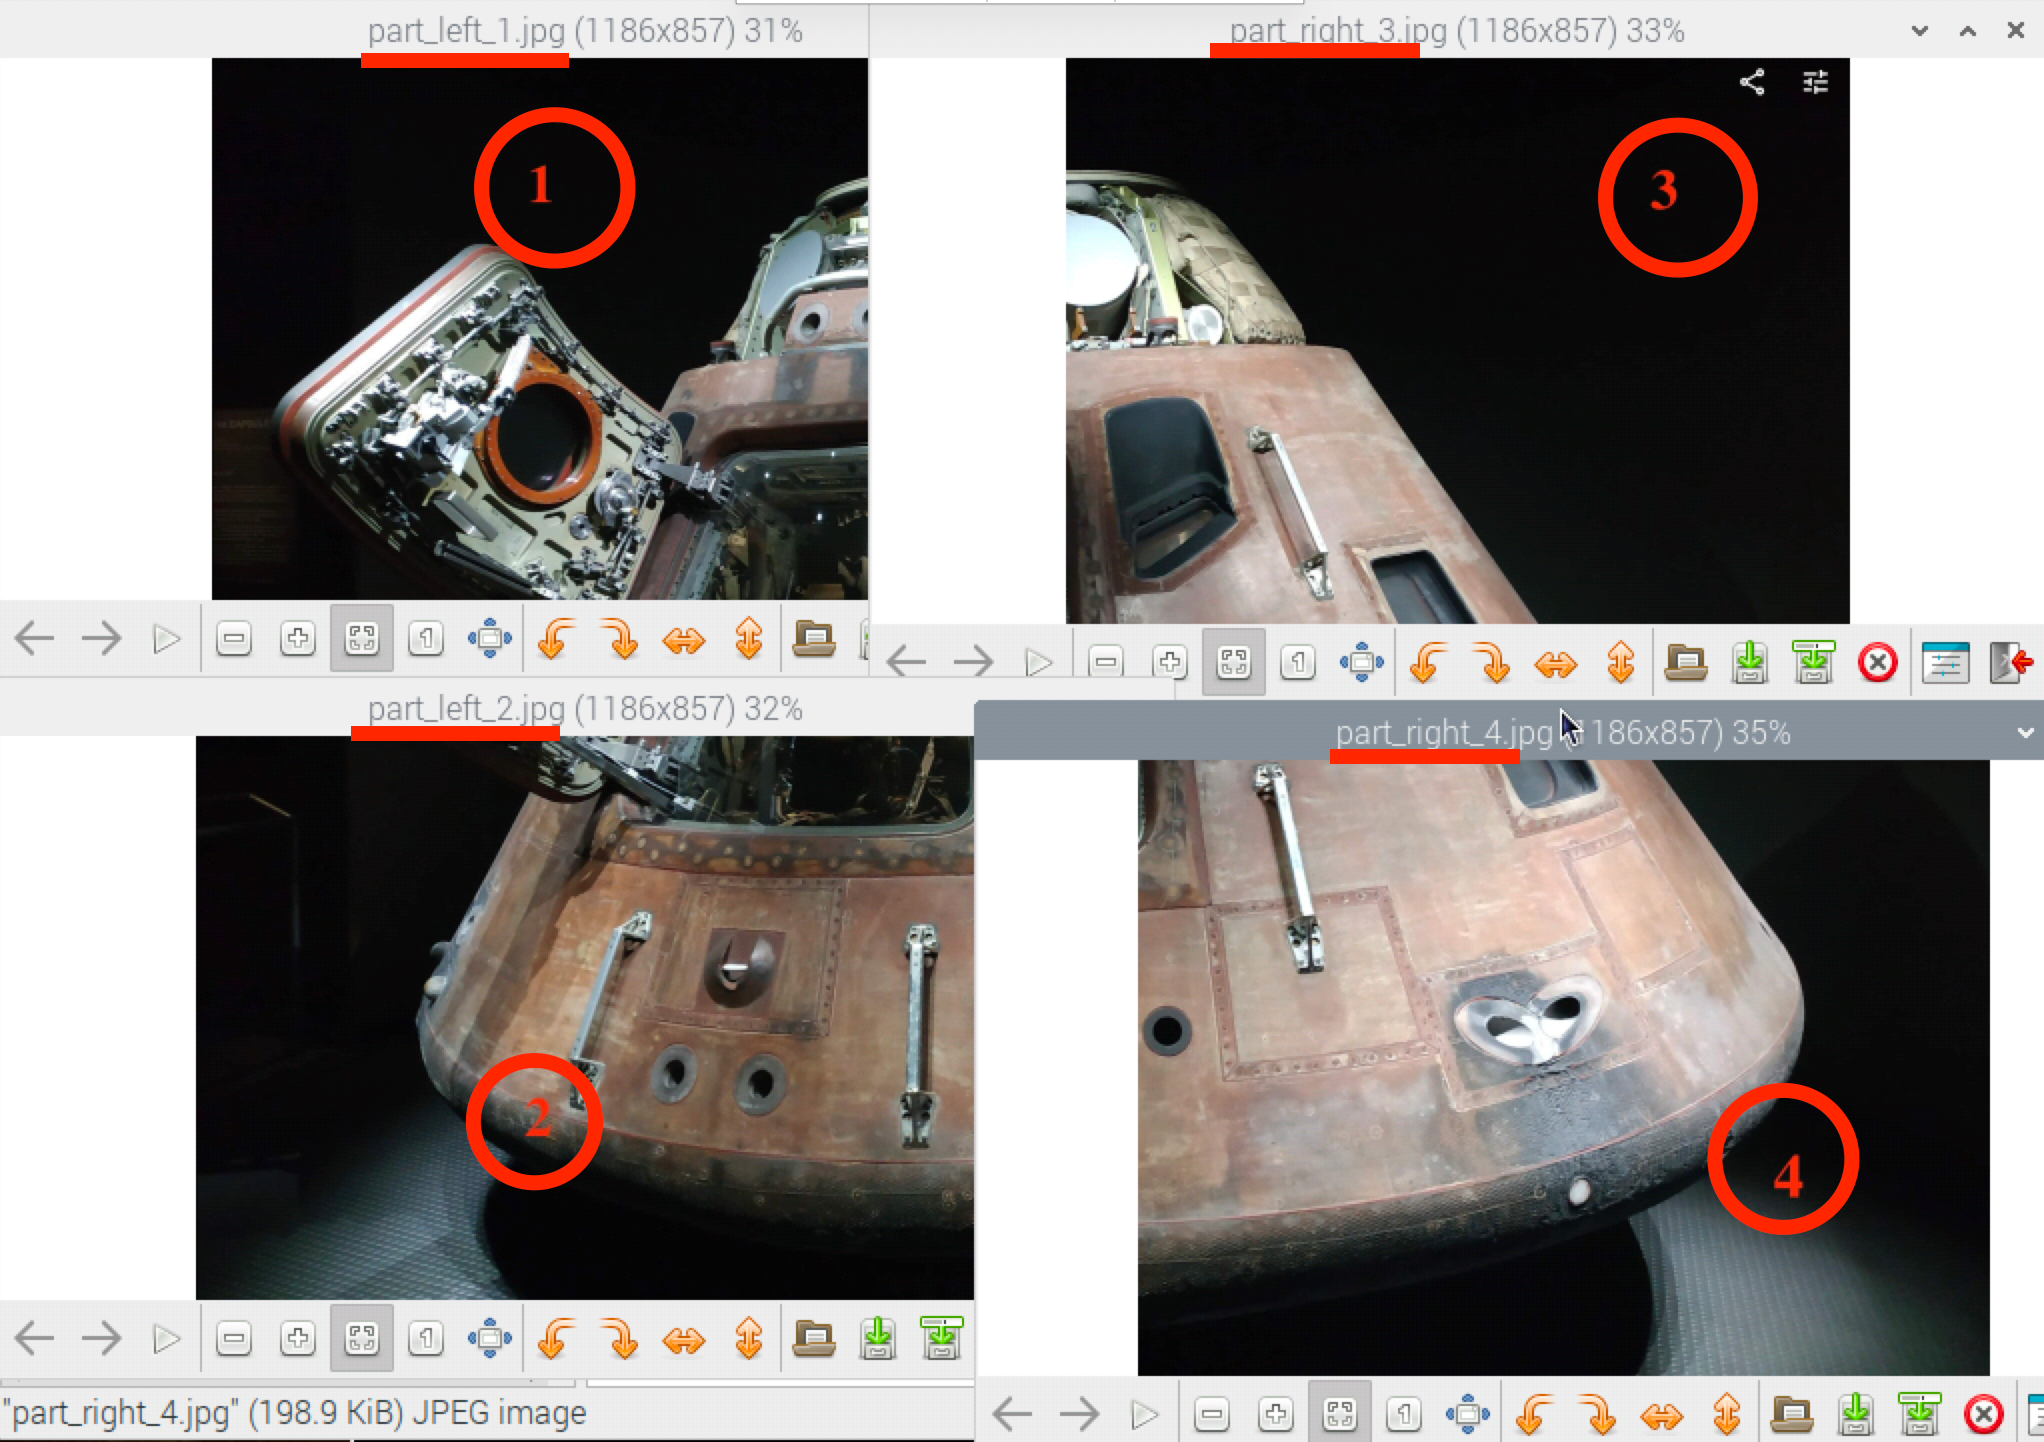Go to next image in part_left_1.jpg window

coord(101,638)
